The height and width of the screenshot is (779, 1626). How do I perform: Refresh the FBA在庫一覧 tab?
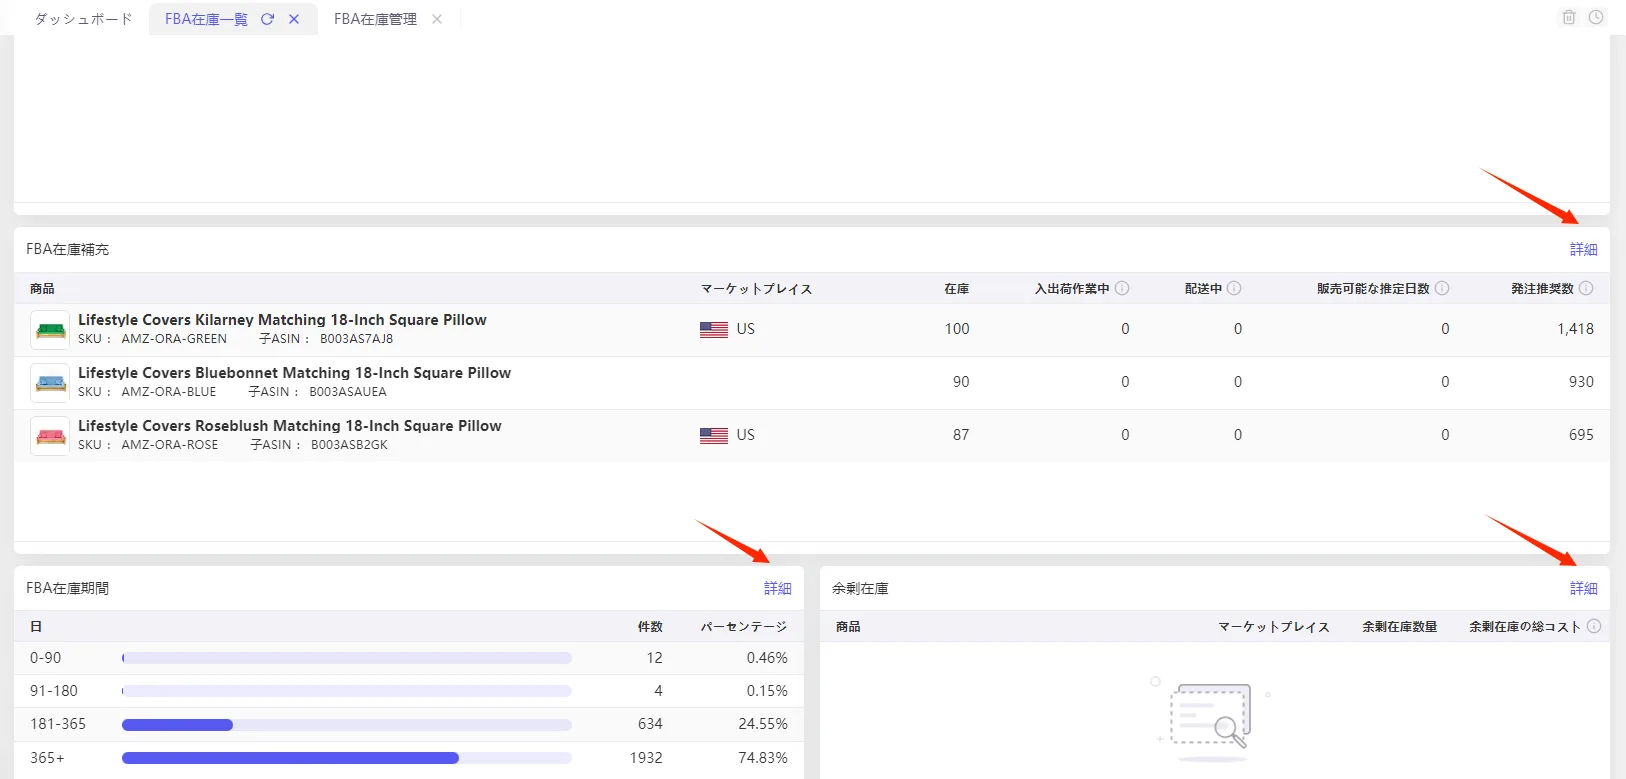click(267, 19)
